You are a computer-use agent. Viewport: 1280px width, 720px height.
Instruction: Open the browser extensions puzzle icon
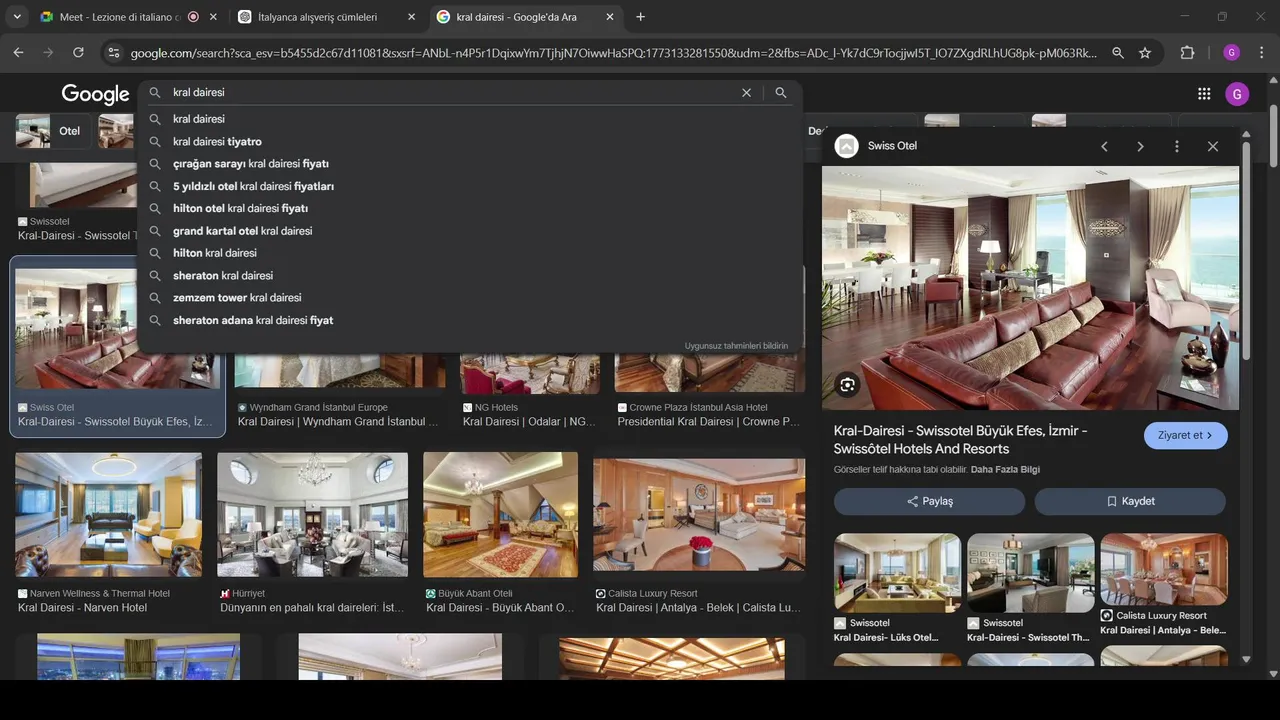[x=1188, y=53]
